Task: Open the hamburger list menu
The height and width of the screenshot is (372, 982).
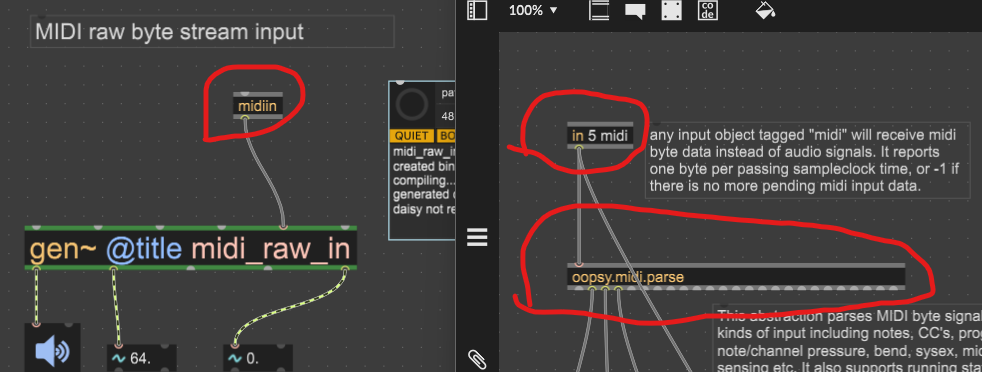Action: 477,237
